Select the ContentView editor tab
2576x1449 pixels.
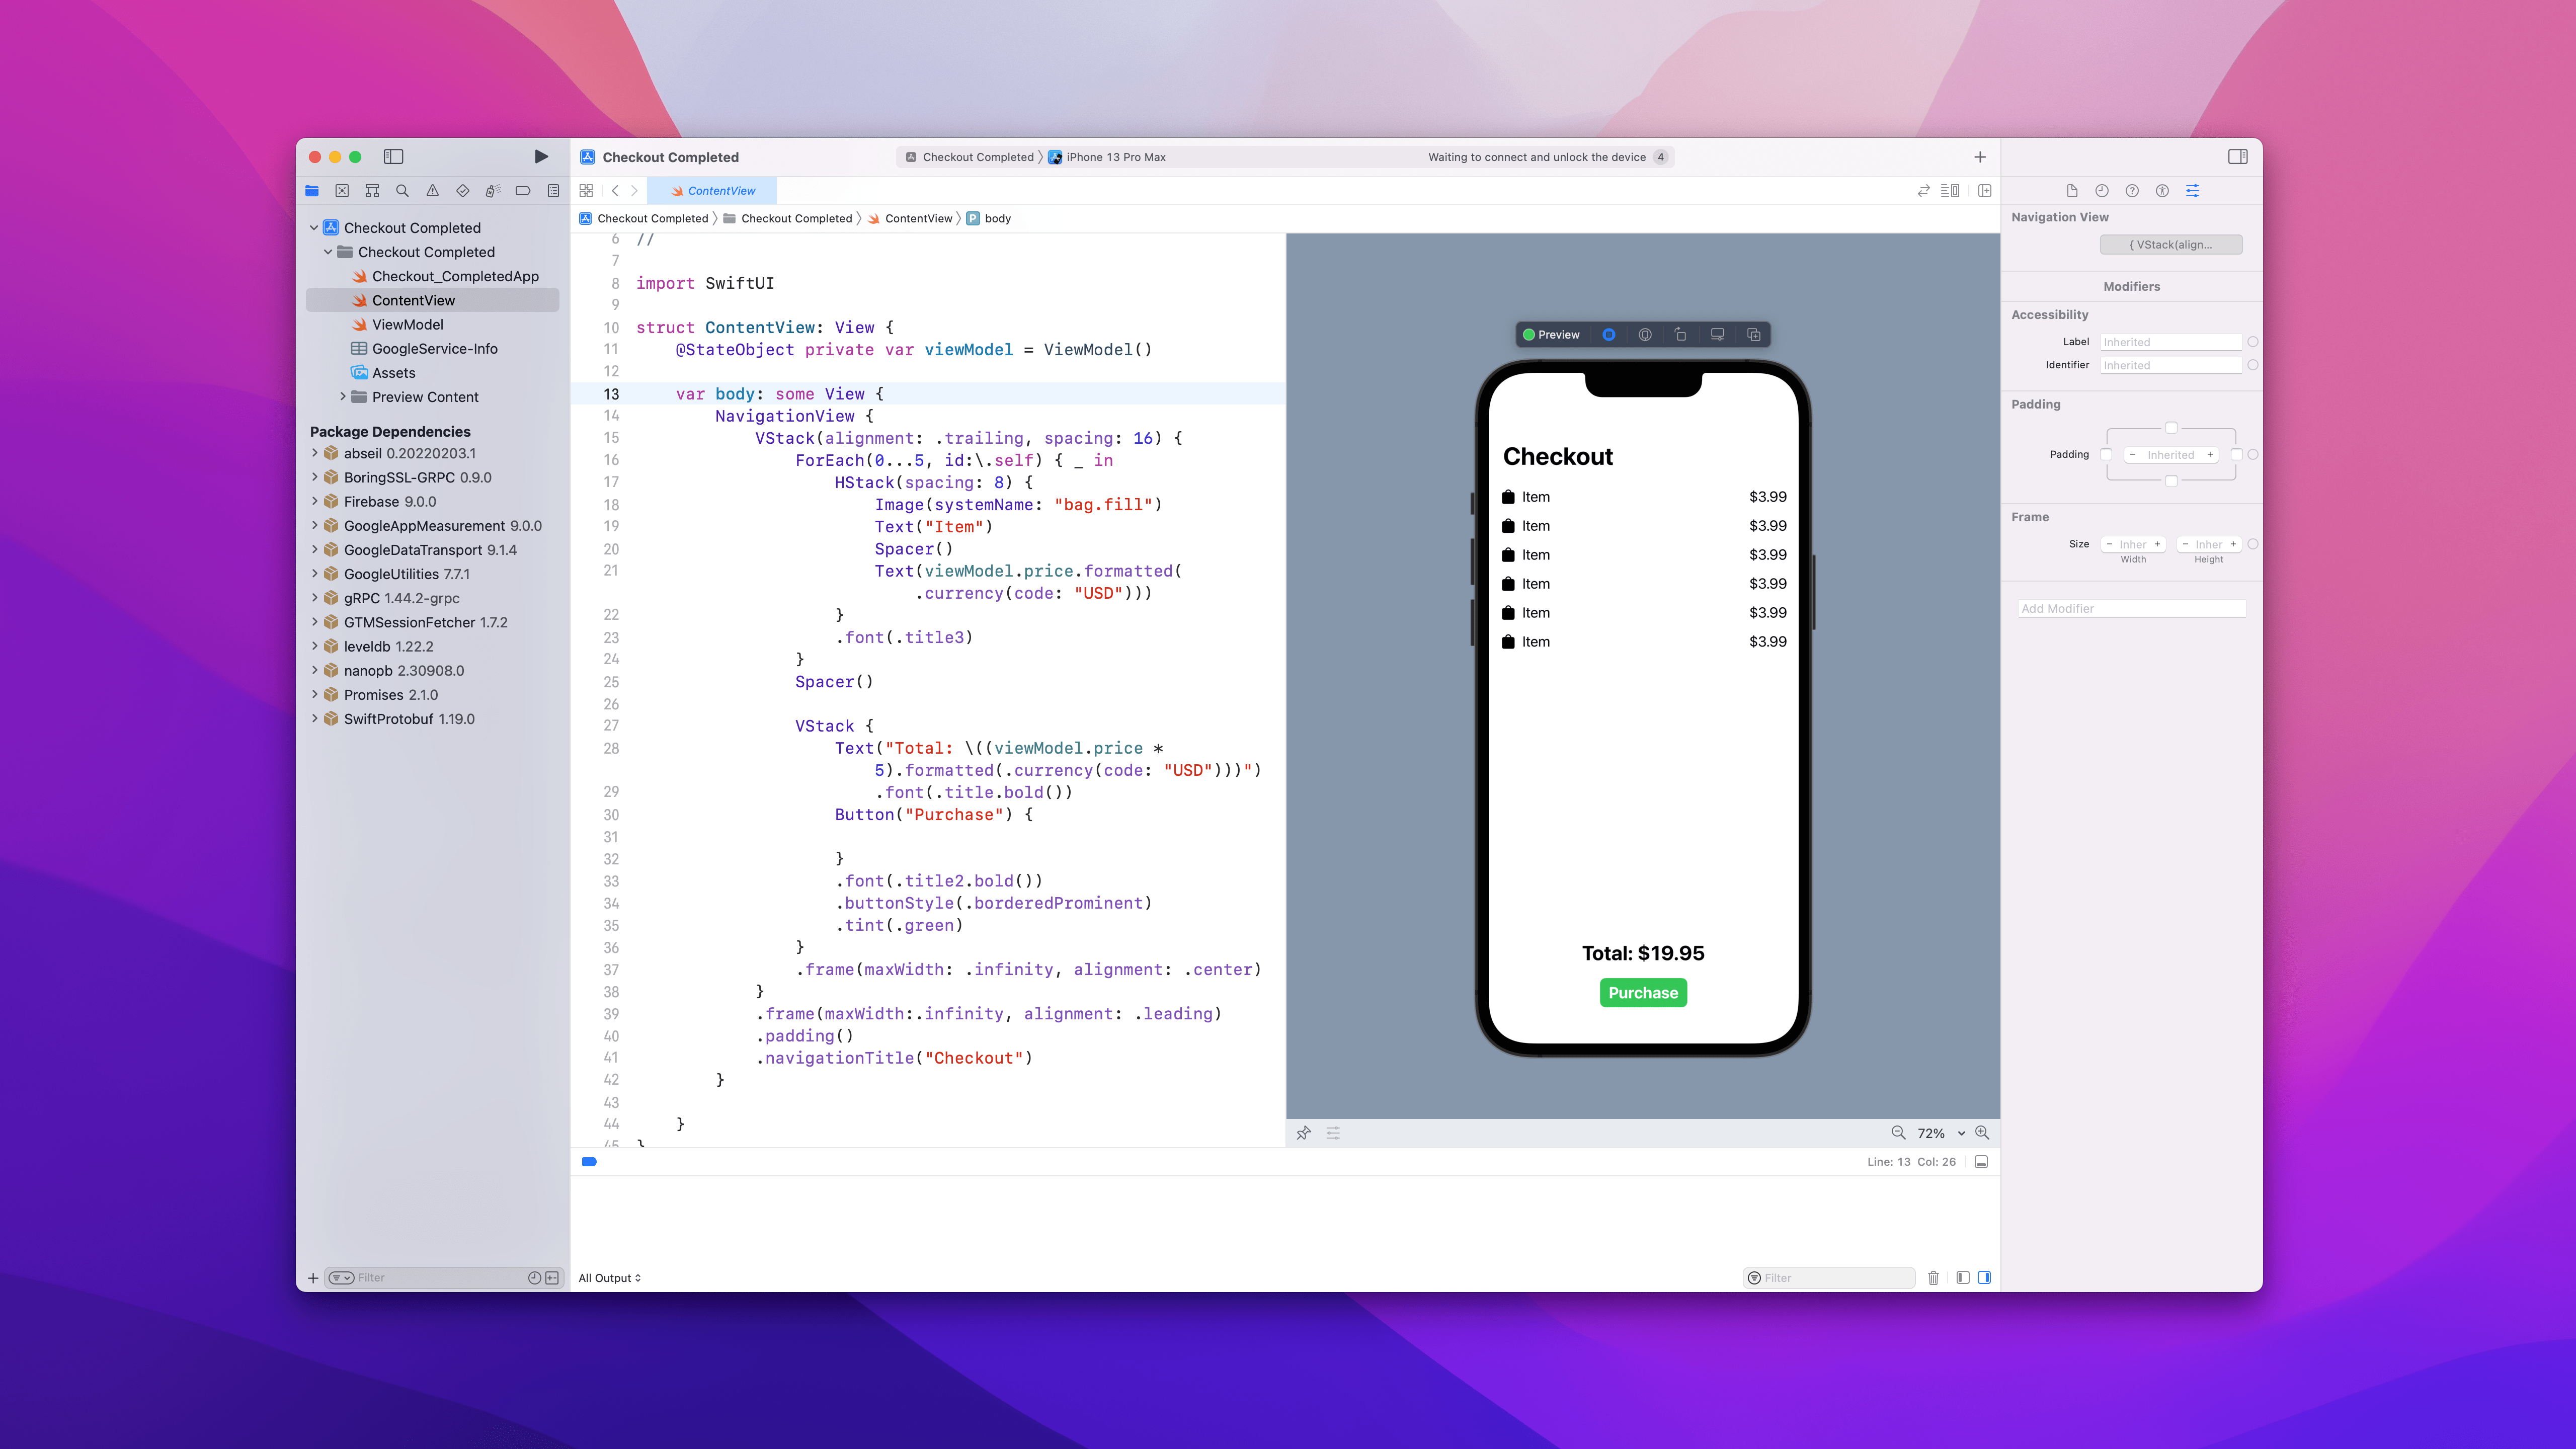(712, 191)
